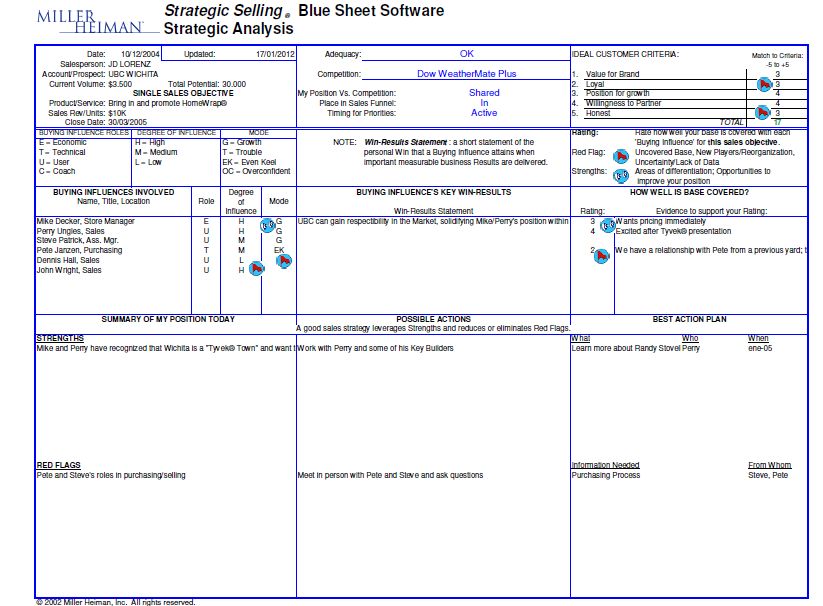Click strengths text about Mike and Perry
Viewport: 823px width, 606px height.
click(166, 348)
